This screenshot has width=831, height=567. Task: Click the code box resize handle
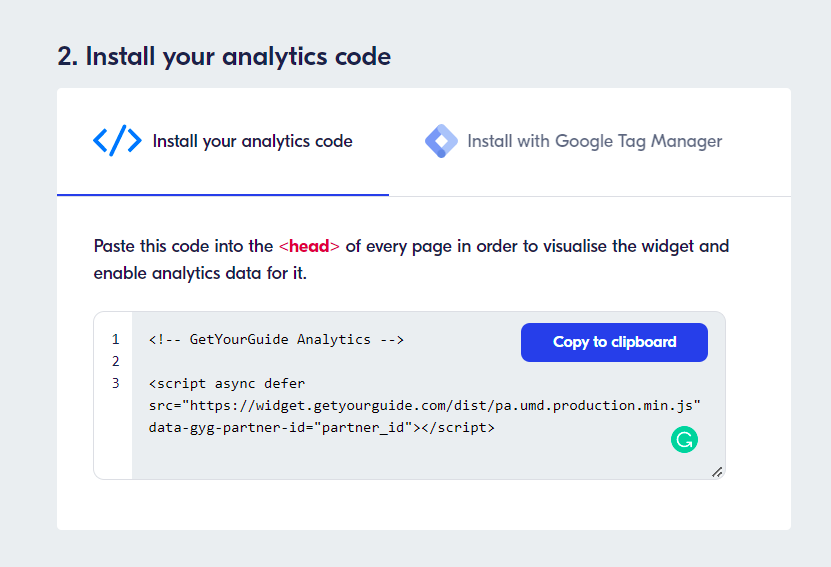click(x=717, y=472)
